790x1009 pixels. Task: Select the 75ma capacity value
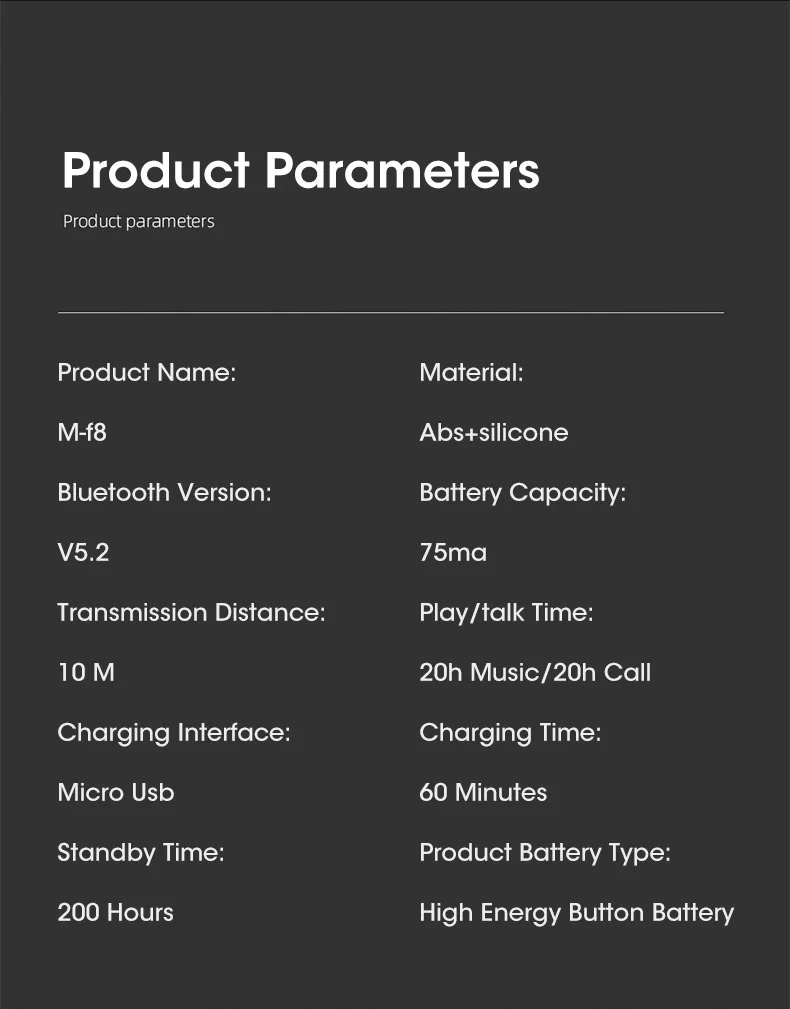pos(453,552)
